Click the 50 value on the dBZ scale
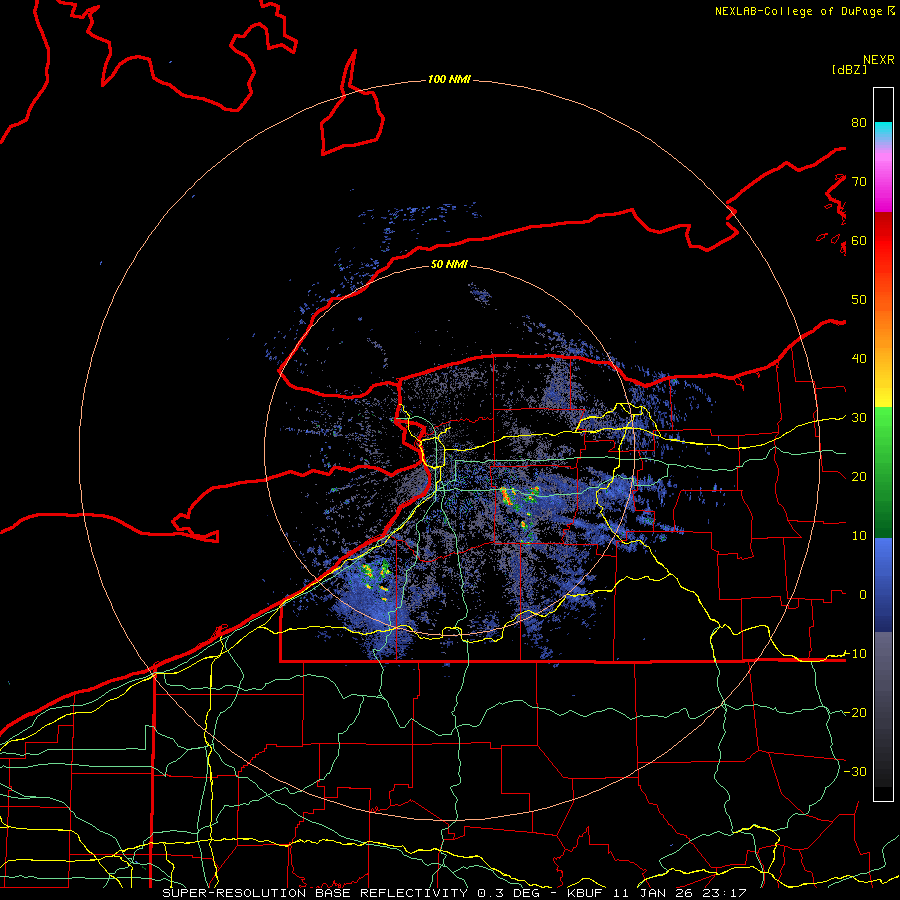Viewport: 900px width, 900px height. [x=859, y=300]
